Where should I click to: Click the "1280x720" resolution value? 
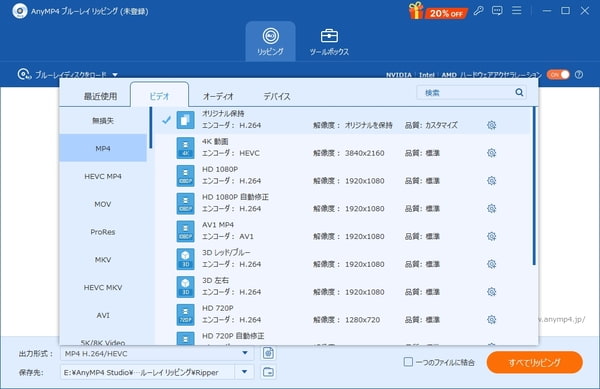(x=362, y=320)
